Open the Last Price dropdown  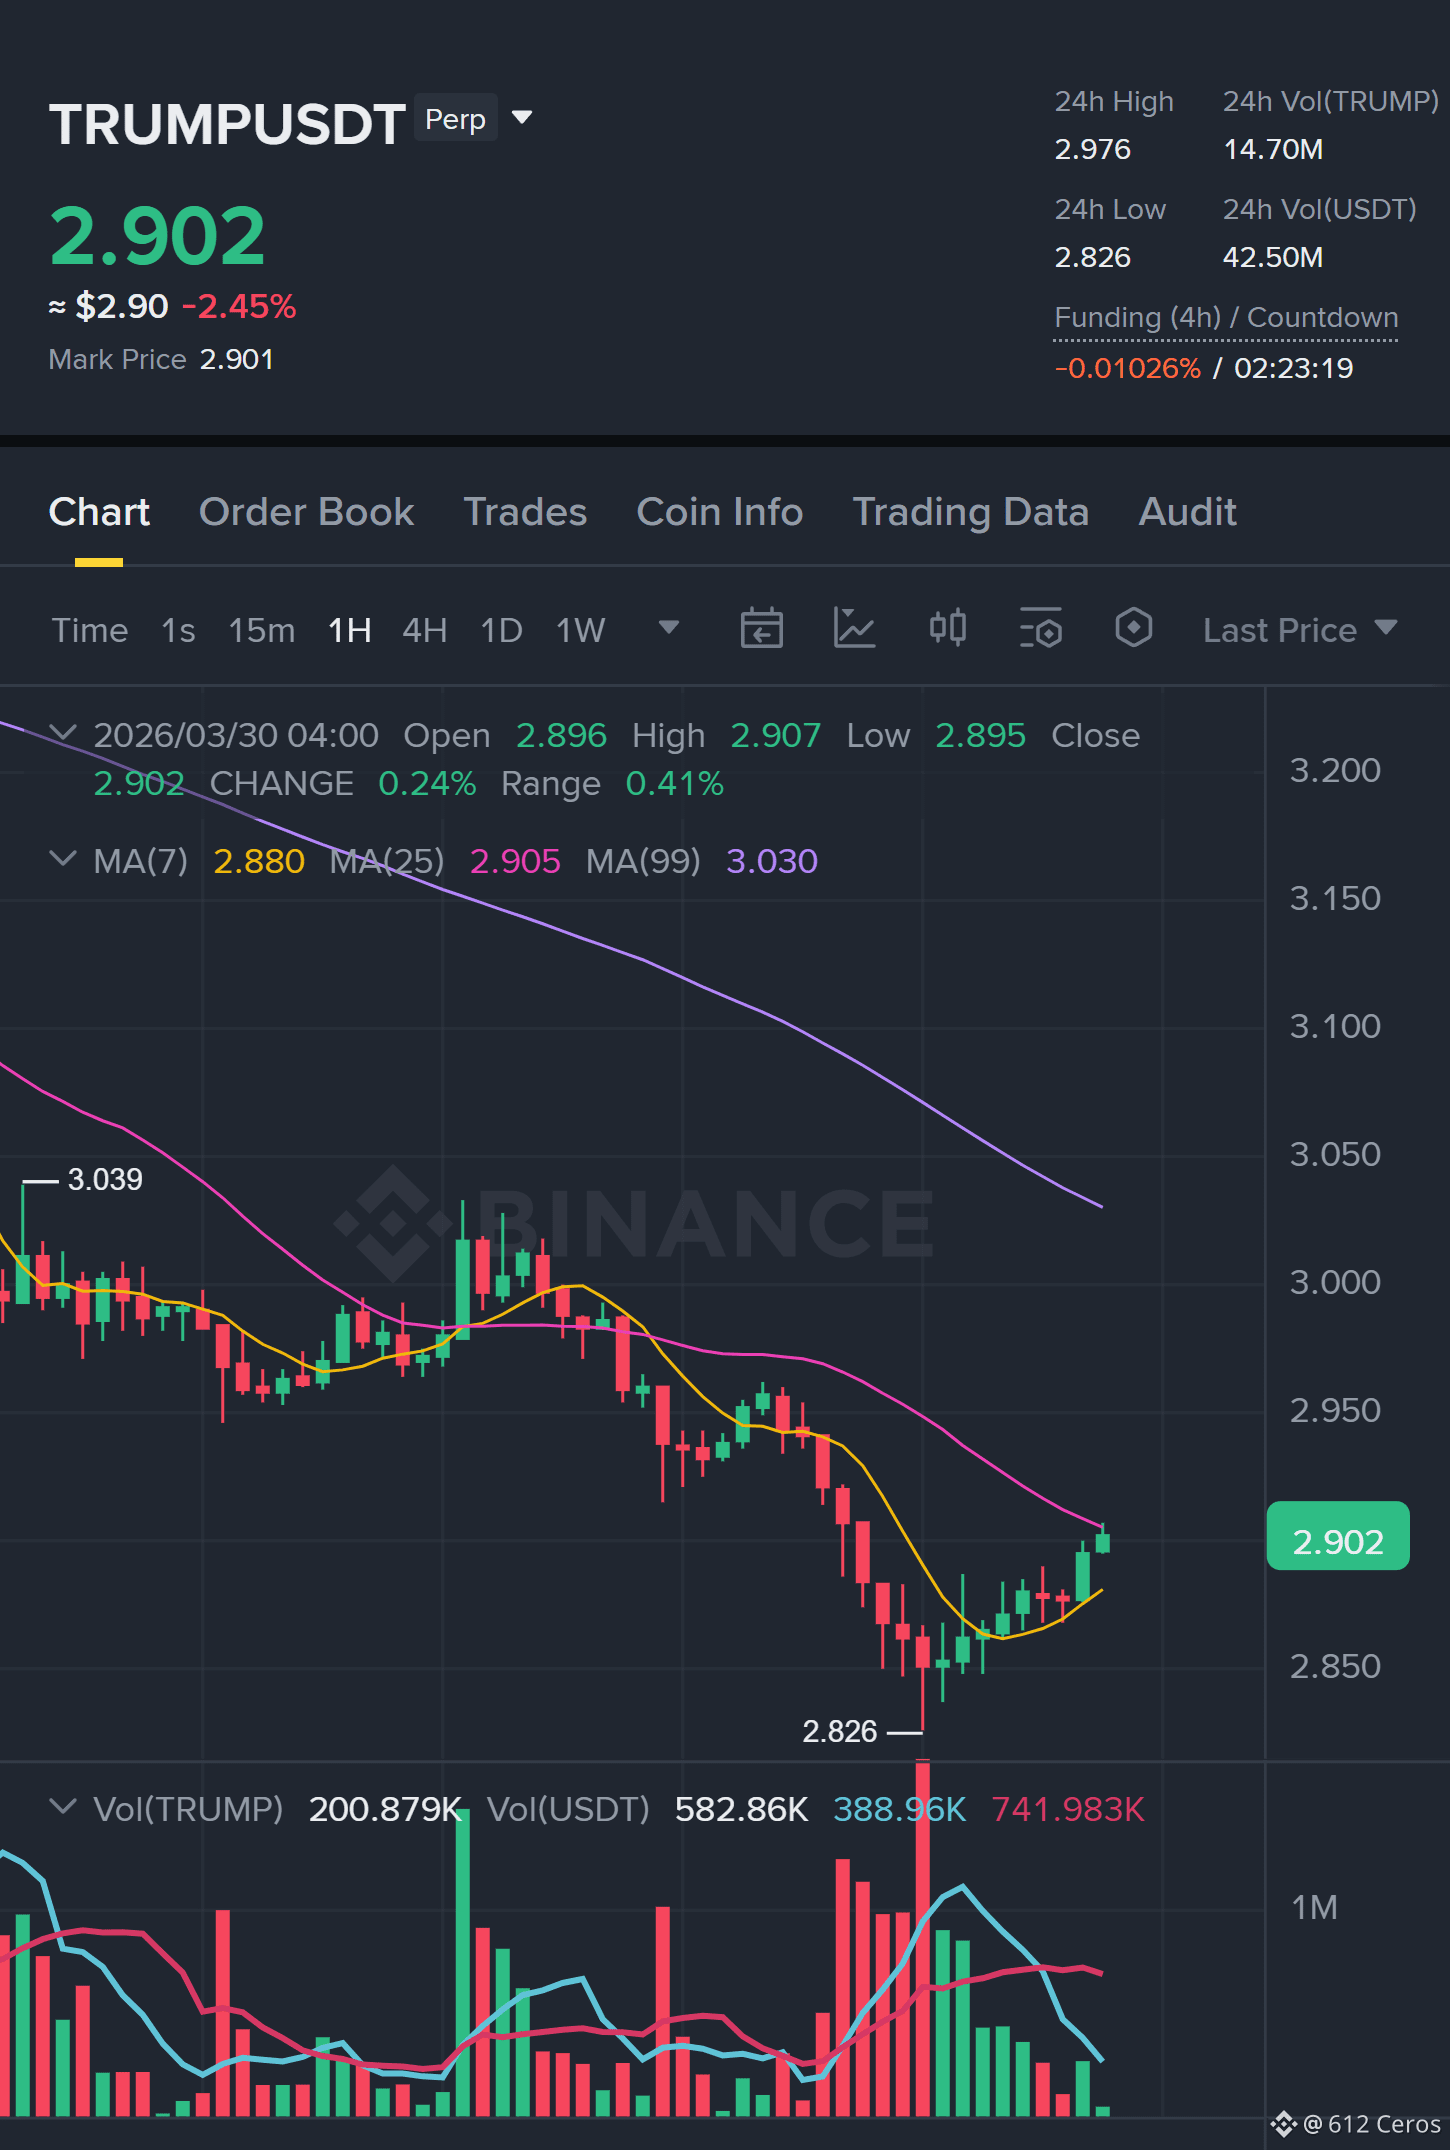(1300, 630)
